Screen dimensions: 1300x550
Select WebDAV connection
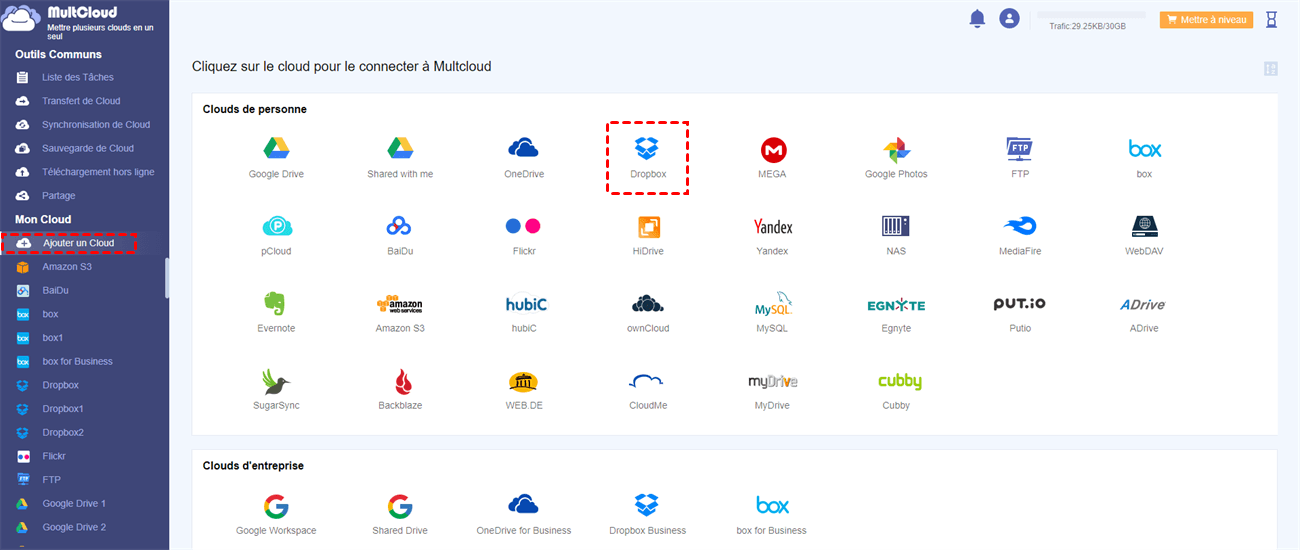(x=1144, y=235)
